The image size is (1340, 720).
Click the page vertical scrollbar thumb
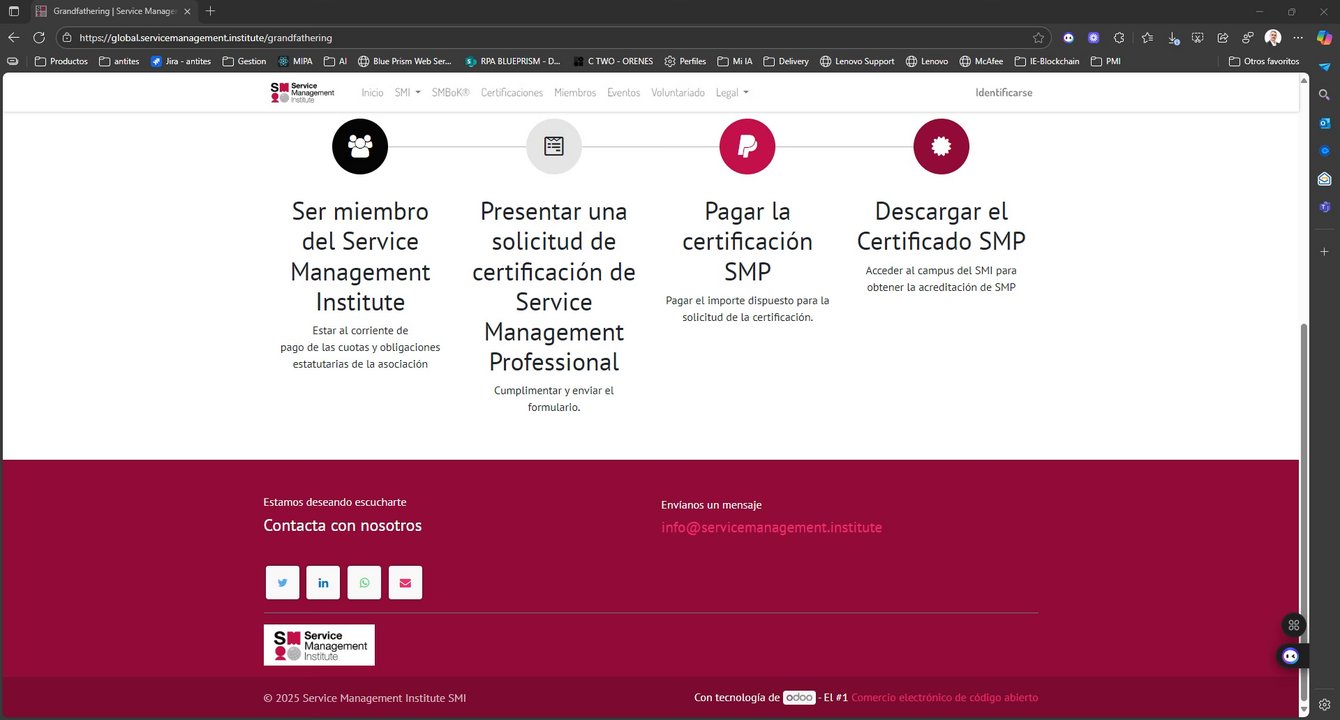tap(1303, 512)
